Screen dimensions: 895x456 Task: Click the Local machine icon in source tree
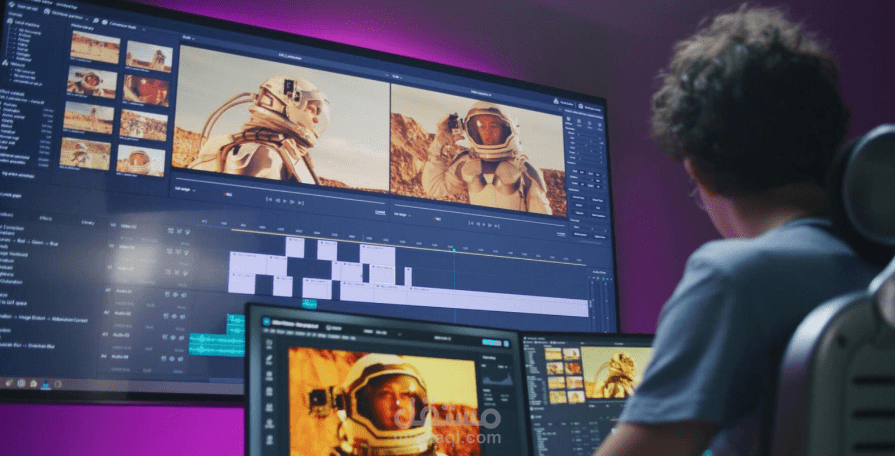[x=10, y=21]
